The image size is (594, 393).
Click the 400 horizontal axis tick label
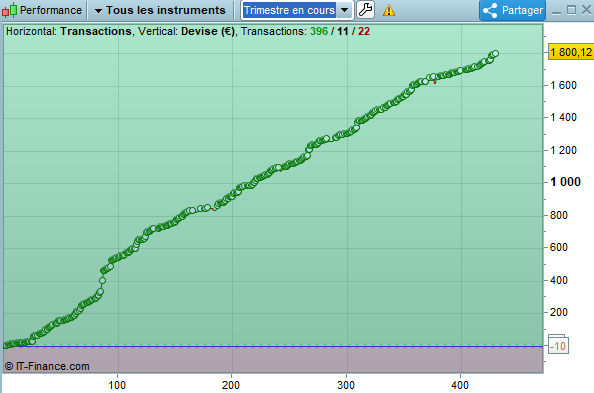click(x=460, y=385)
